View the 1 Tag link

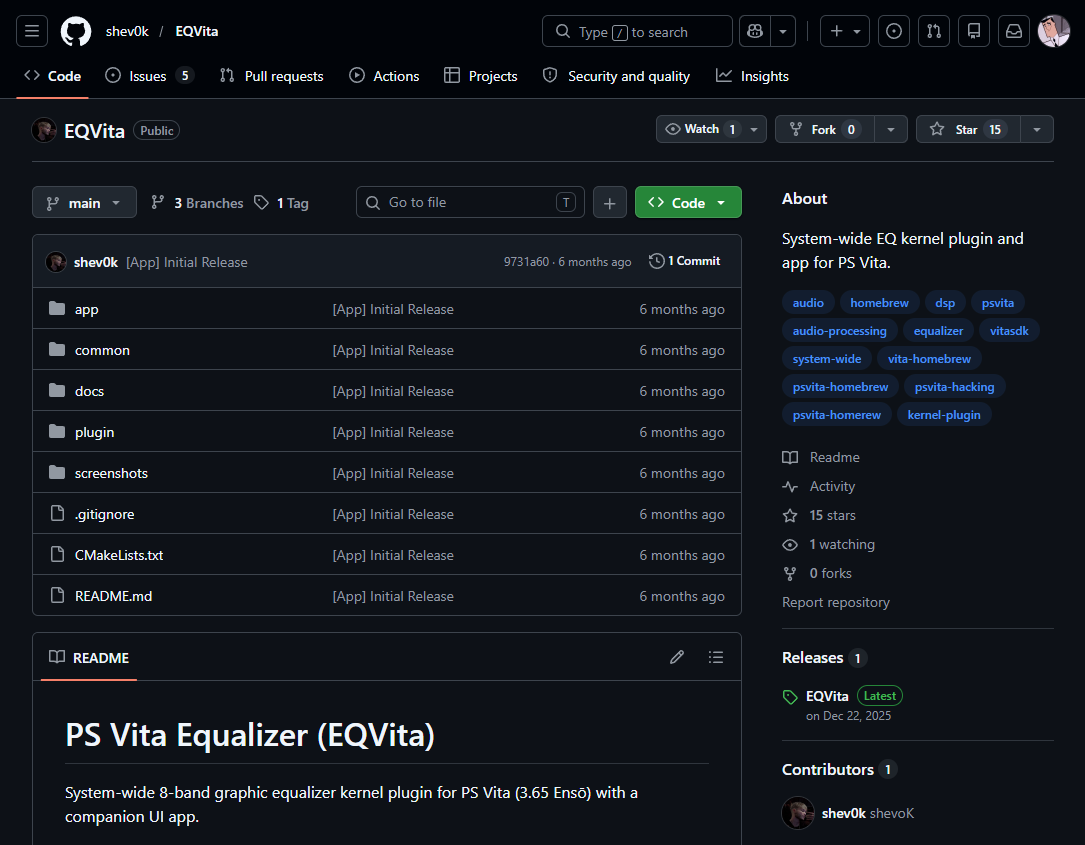pos(282,203)
